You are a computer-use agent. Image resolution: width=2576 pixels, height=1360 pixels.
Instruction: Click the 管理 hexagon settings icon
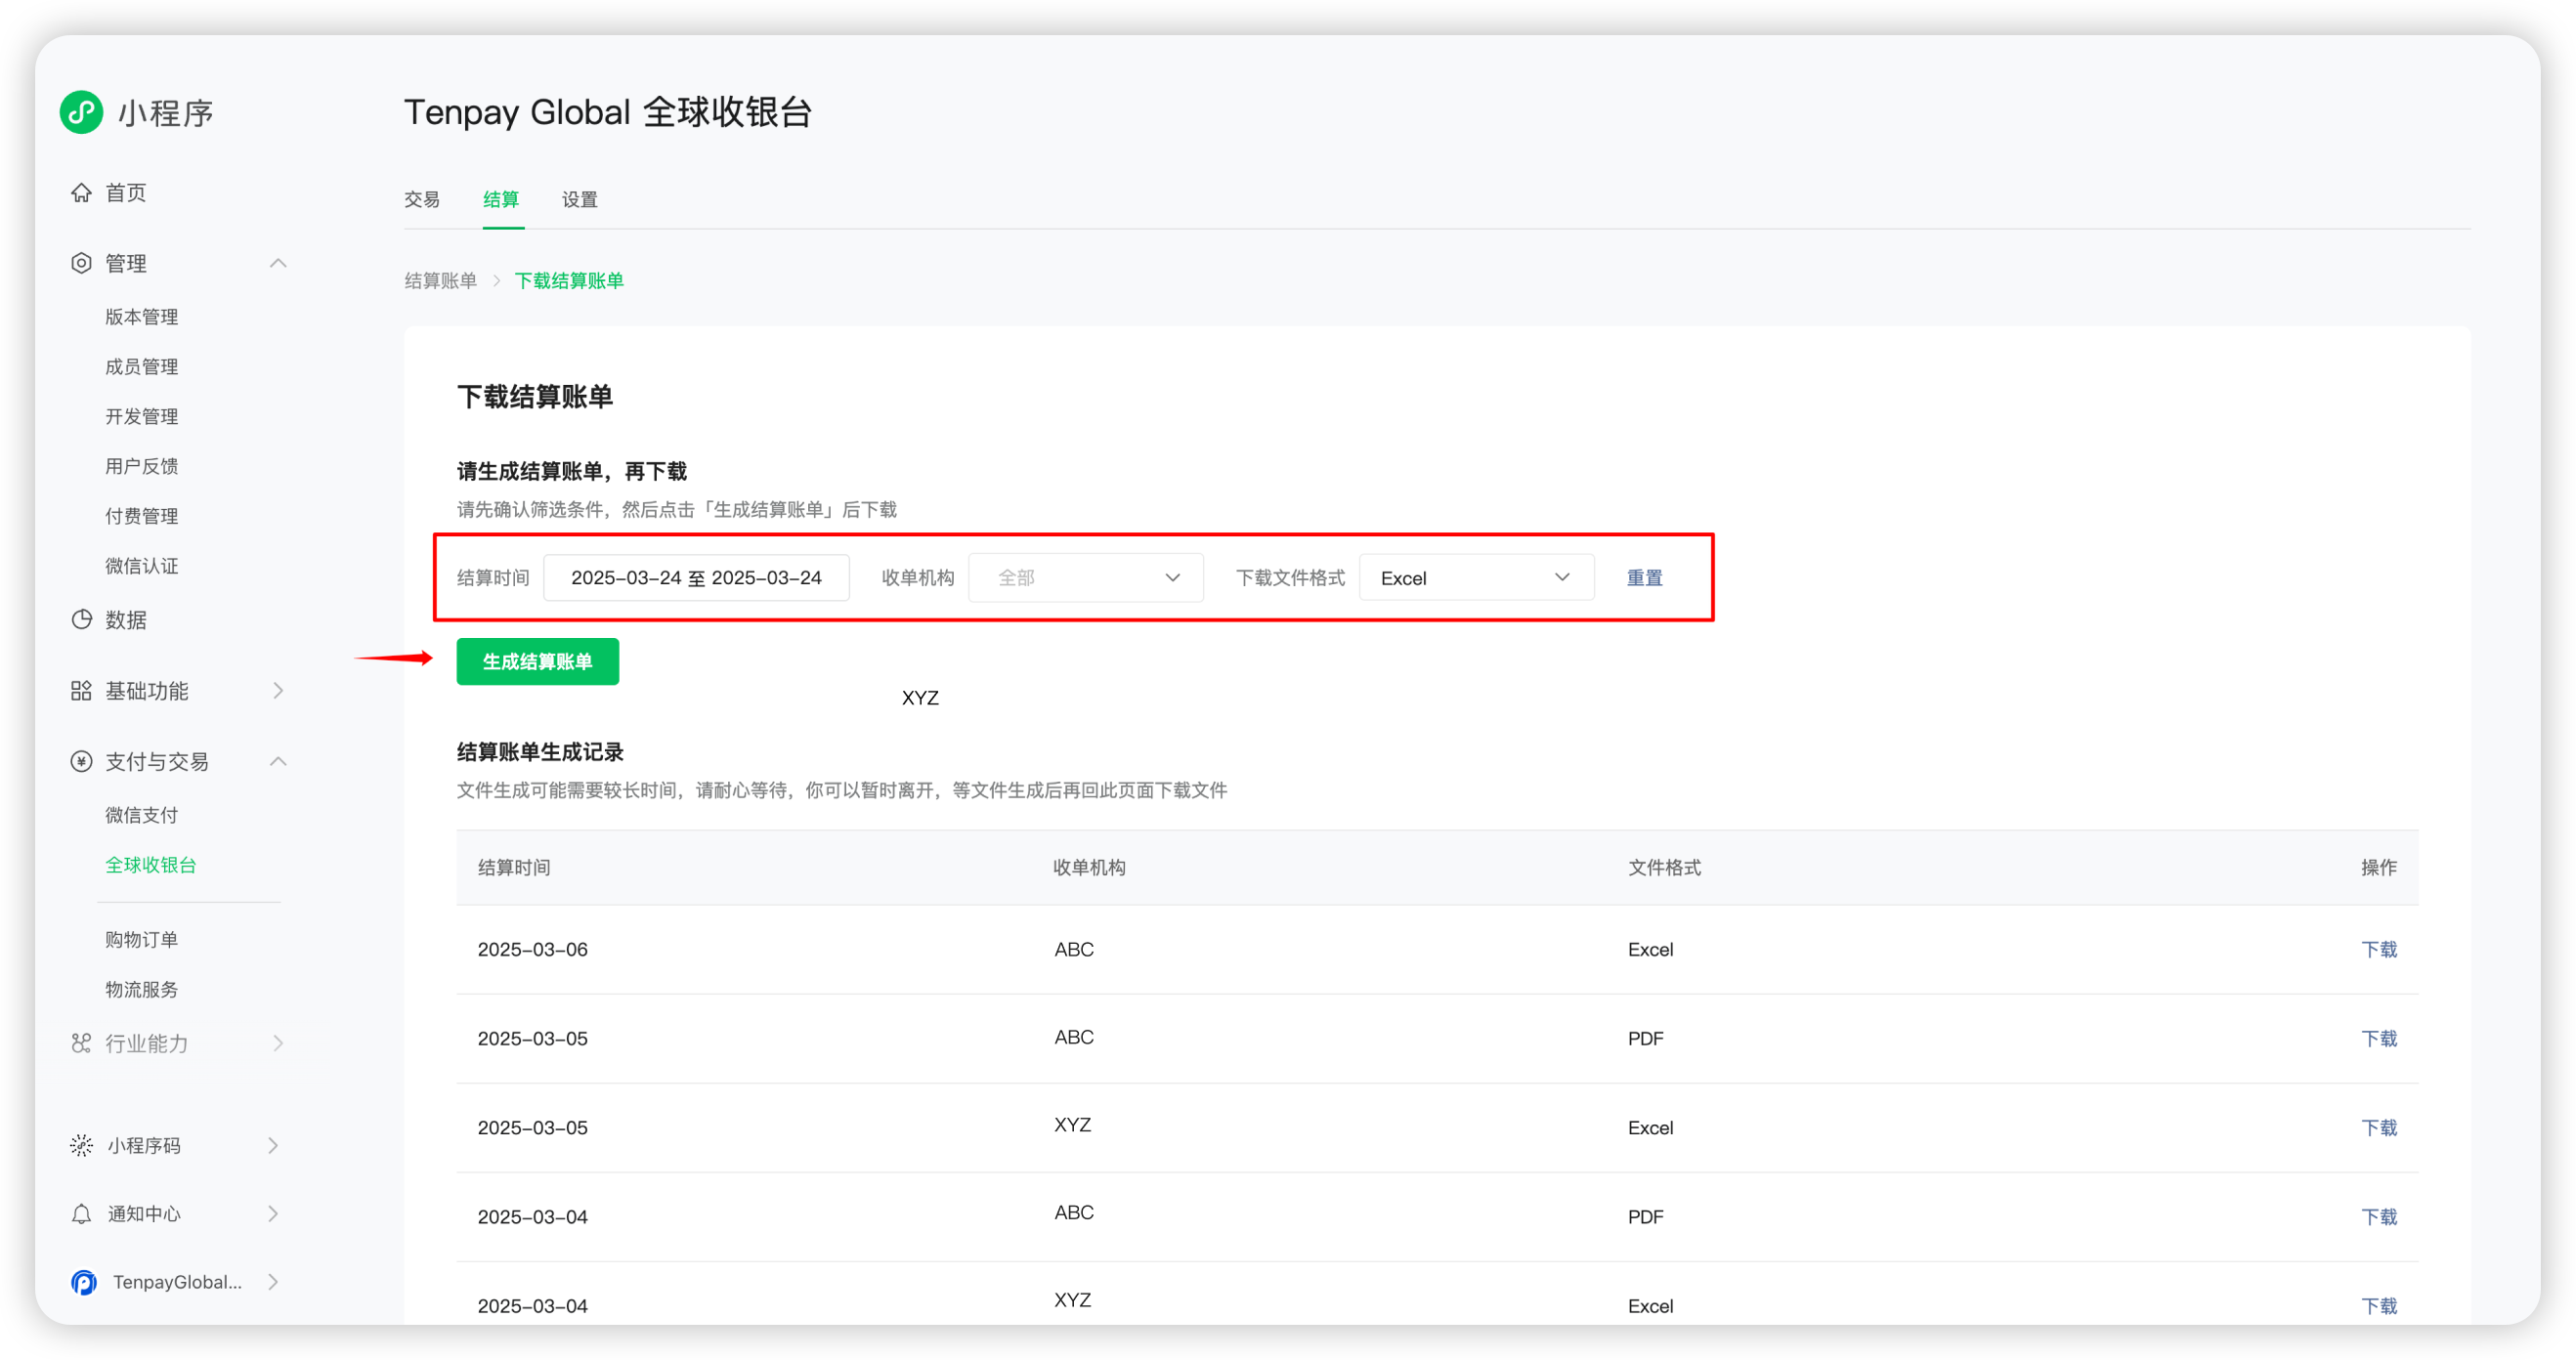pos(81,263)
